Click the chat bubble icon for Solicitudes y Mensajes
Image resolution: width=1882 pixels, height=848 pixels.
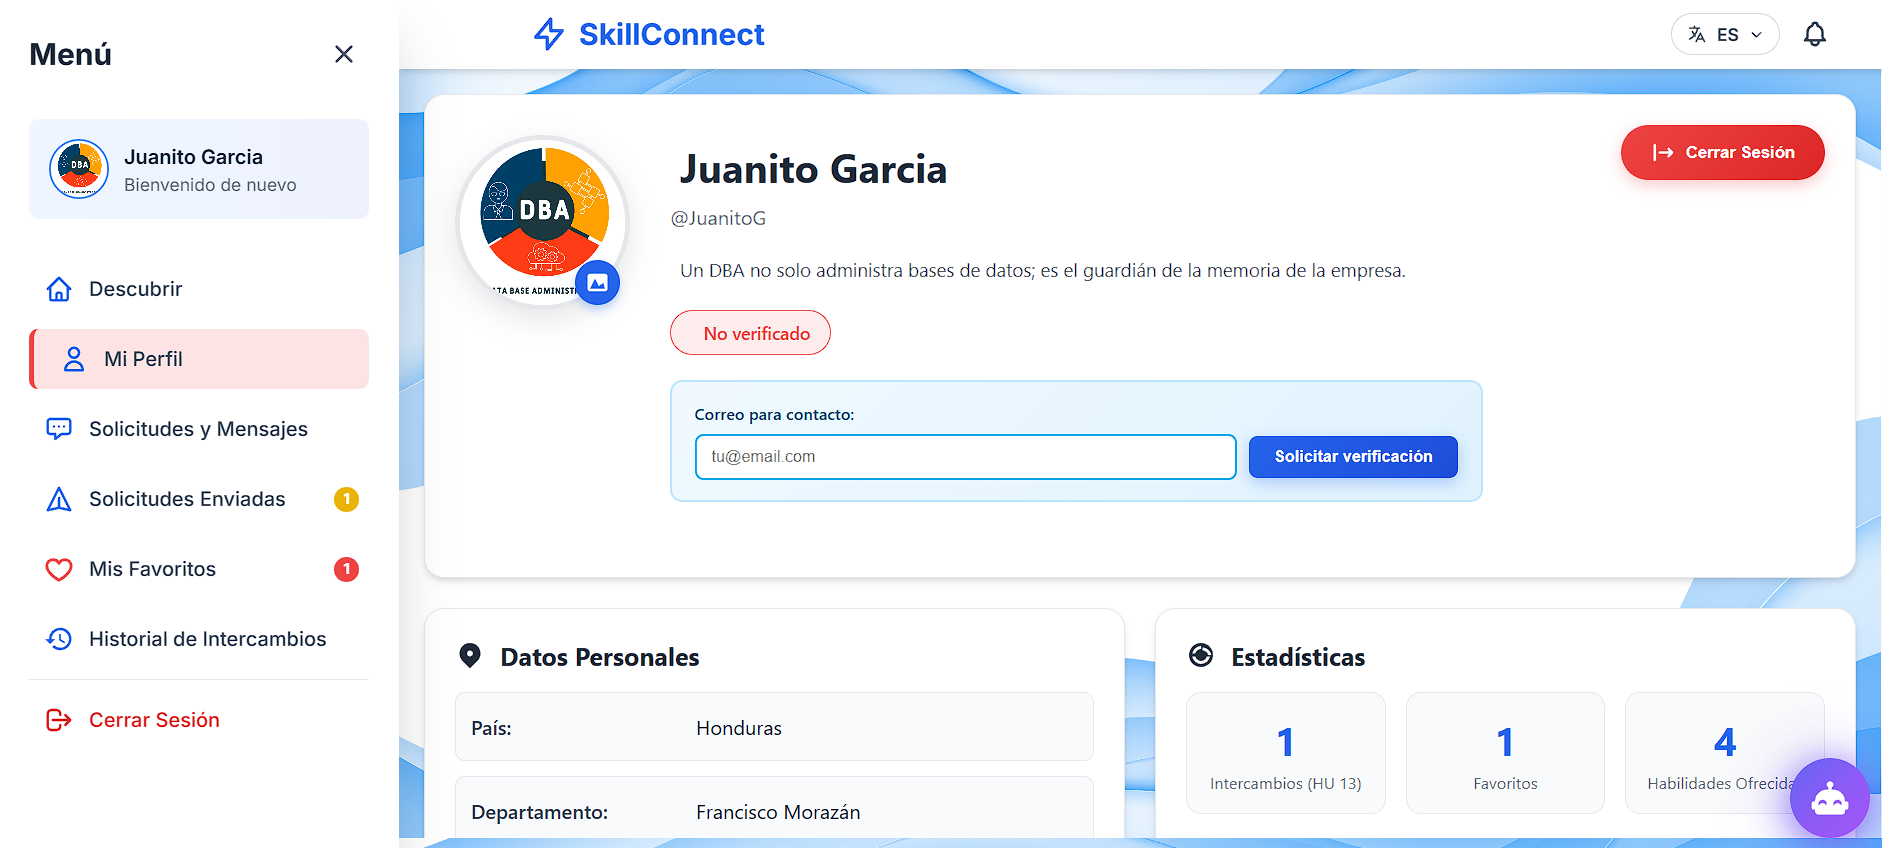pyautogui.click(x=59, y=429)
